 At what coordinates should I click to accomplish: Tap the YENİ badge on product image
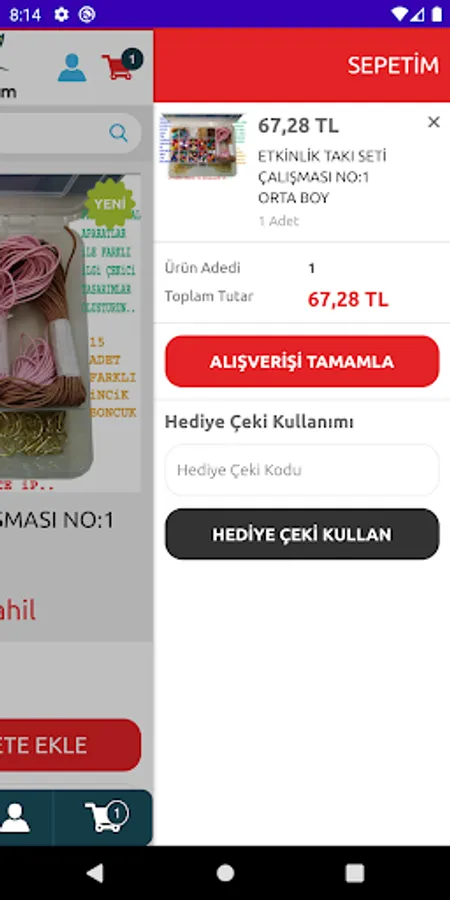point(110,203)
